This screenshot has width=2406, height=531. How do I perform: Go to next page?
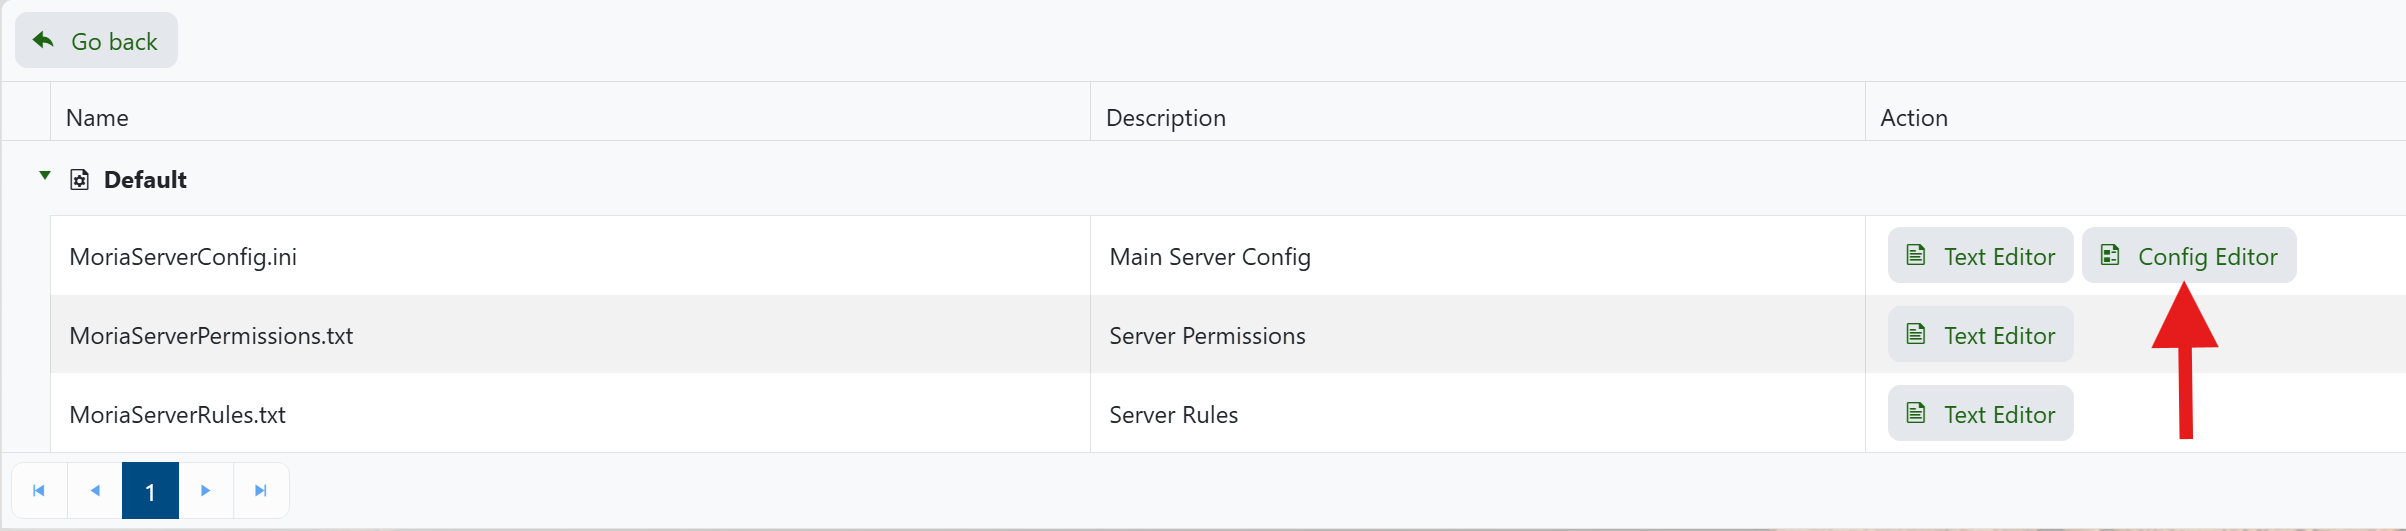(x=206, y=490)
